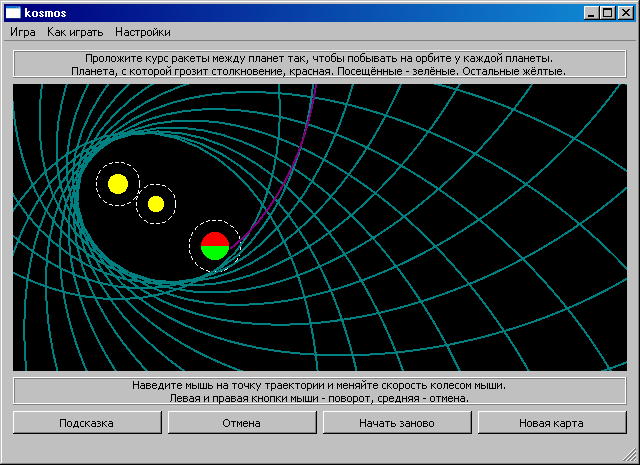Click the Начать заново button
The image size is (640, 465).
point(397,423)
